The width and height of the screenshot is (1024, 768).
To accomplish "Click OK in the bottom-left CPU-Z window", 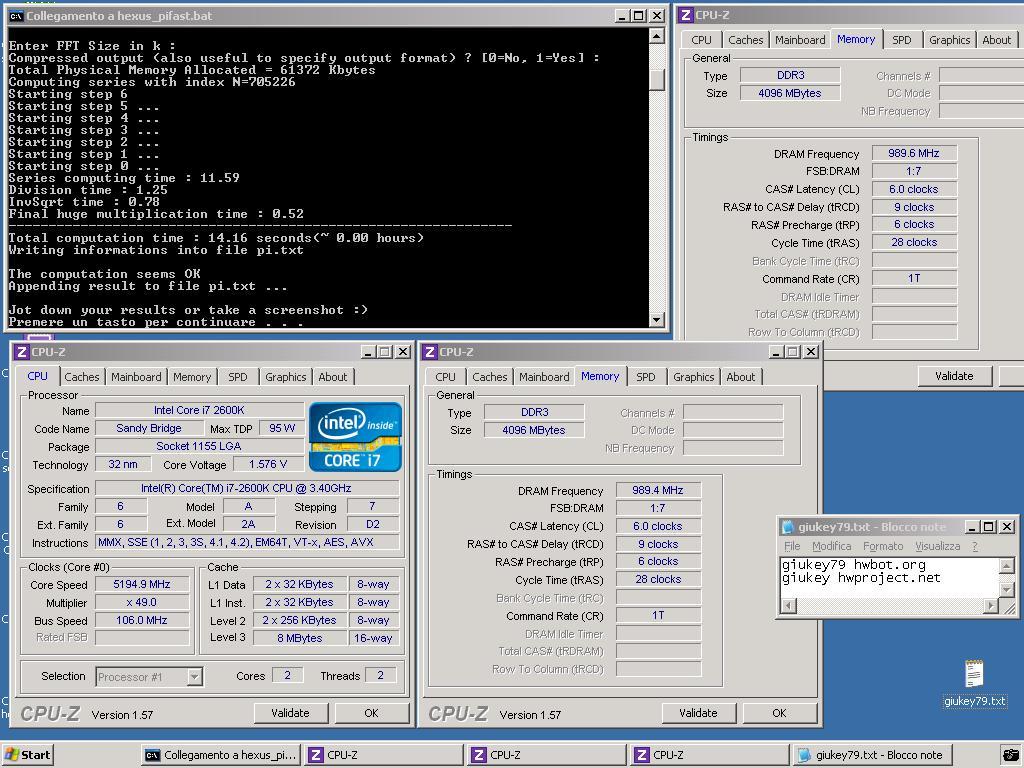I will (x=372, y=713).
